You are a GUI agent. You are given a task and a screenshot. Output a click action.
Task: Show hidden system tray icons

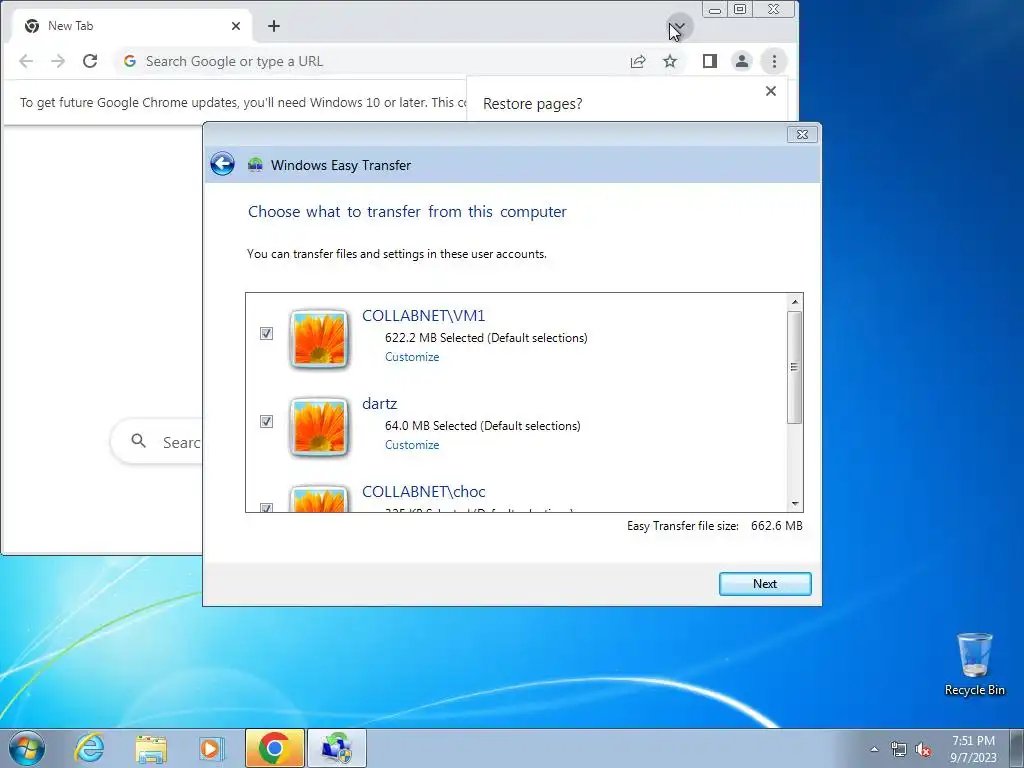coord(874,749)
